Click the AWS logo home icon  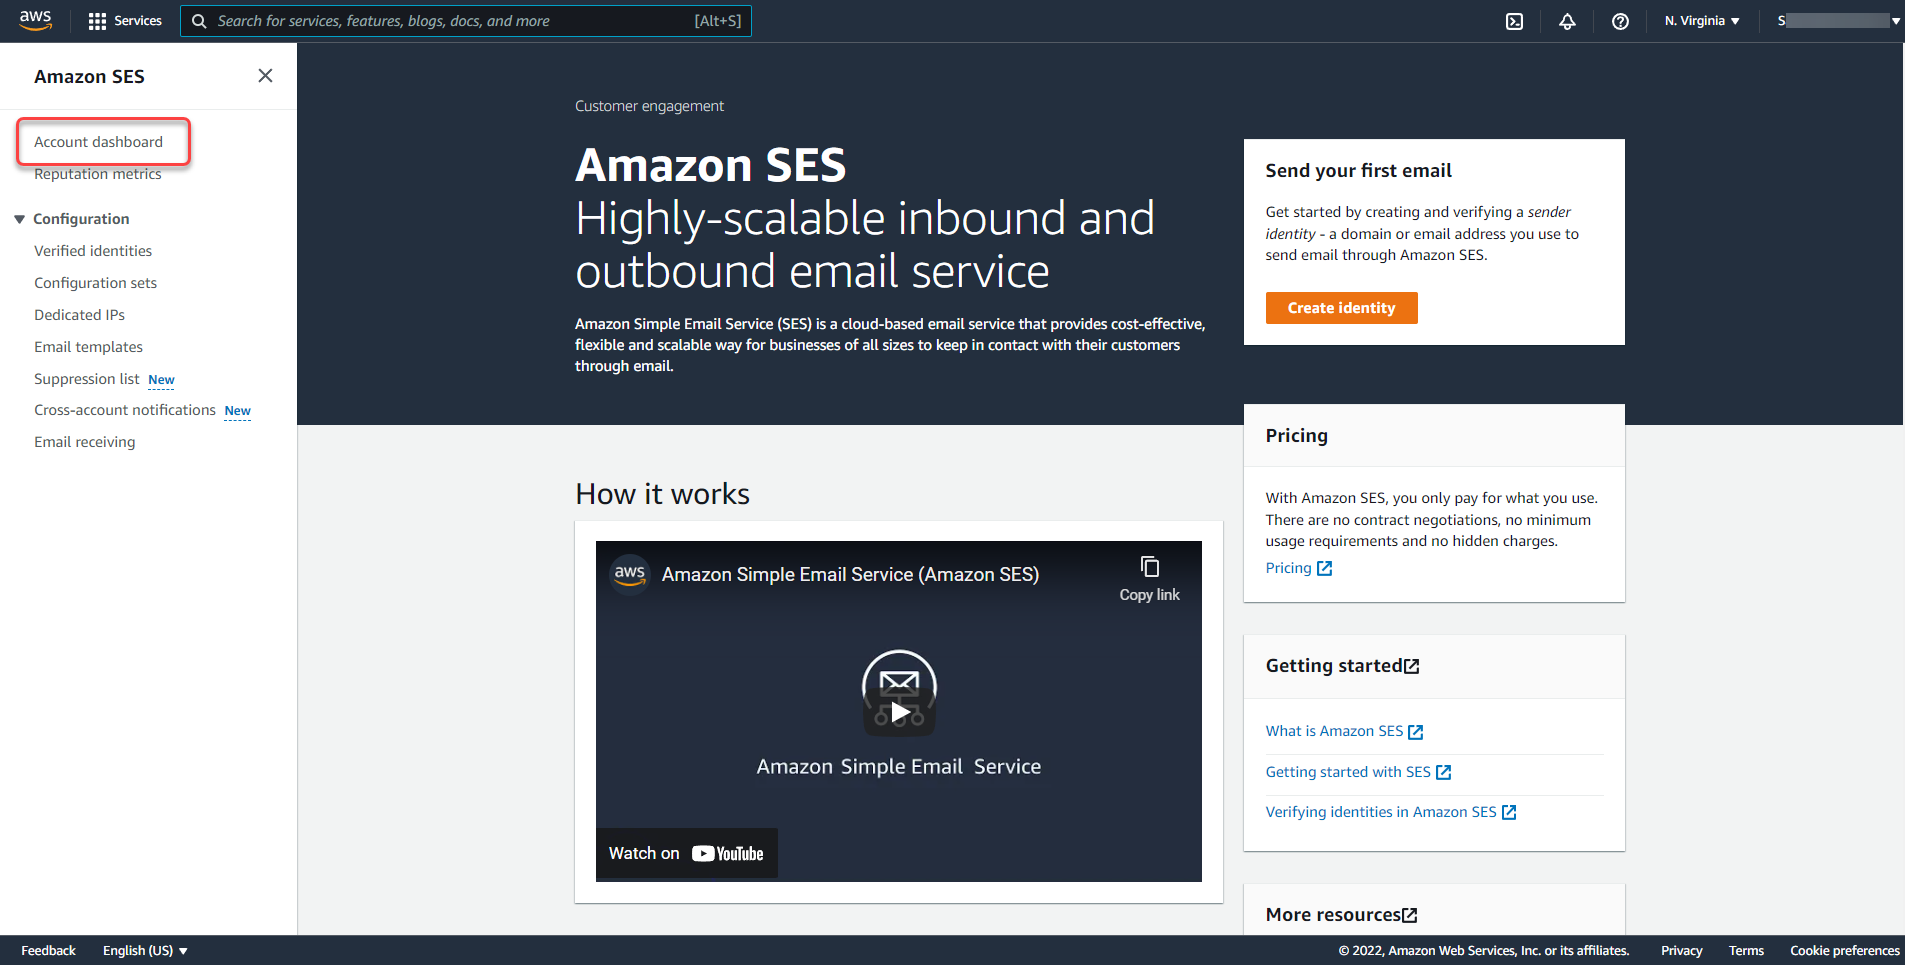36,20
